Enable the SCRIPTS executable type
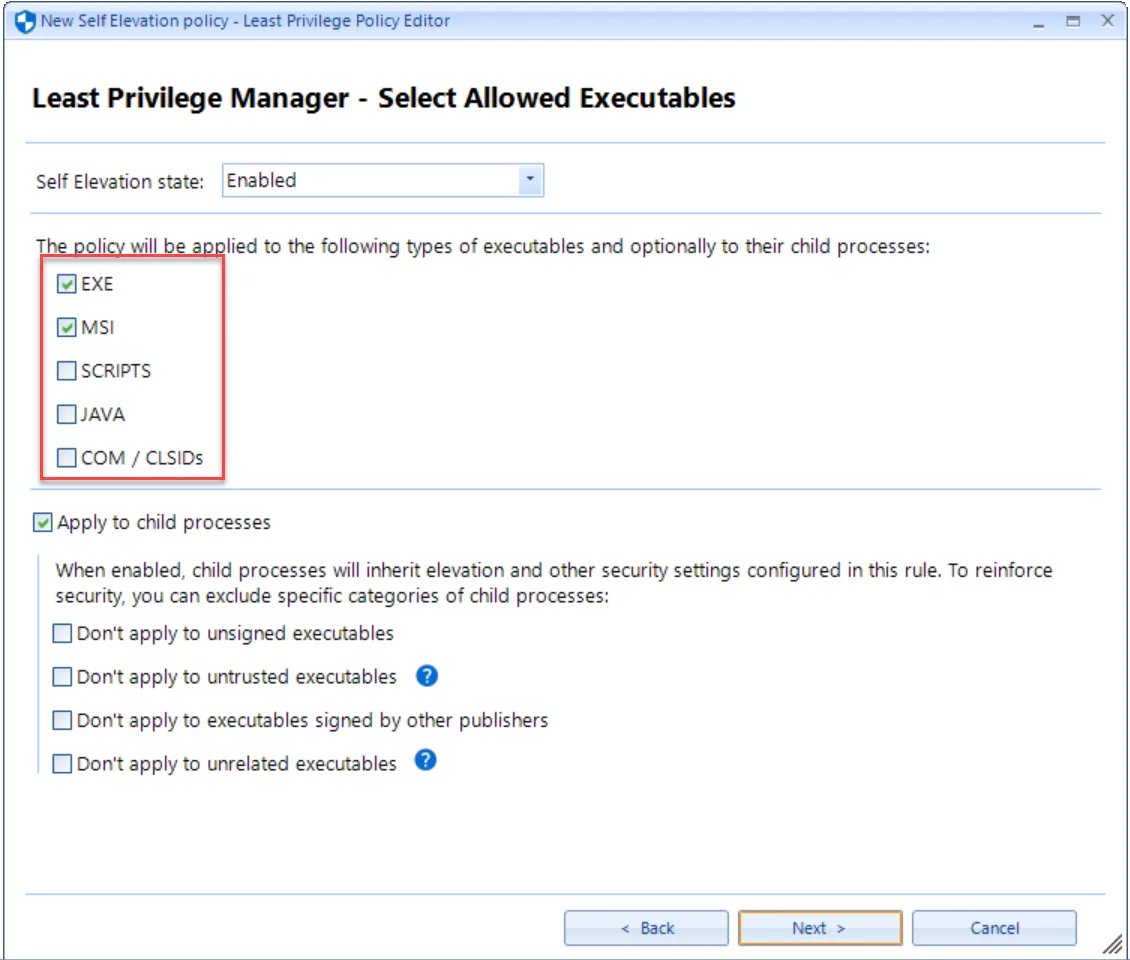 point(66,370)
